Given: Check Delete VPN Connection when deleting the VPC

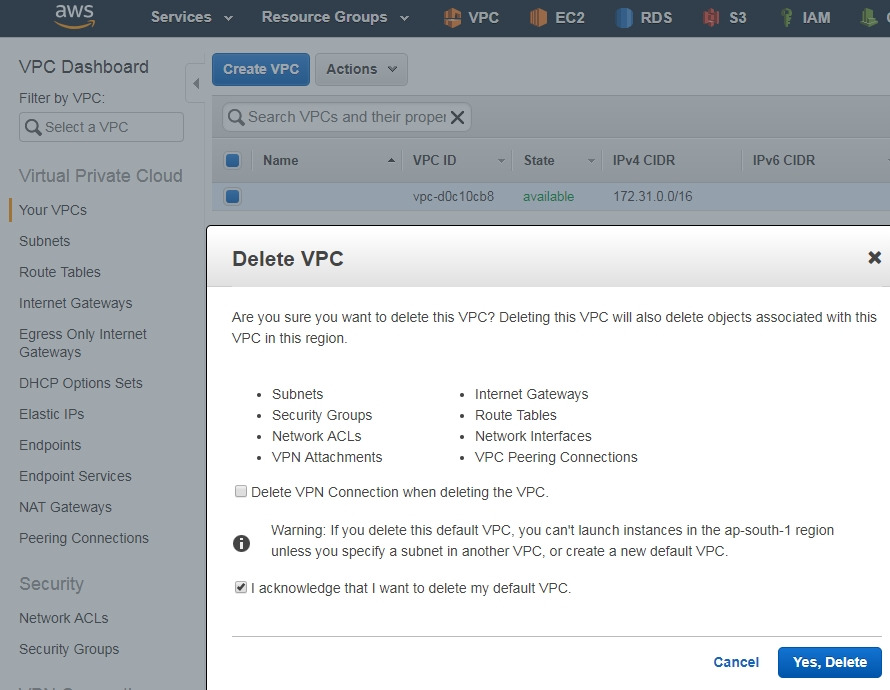Looking at the screenshot, I should coord(241,491).
